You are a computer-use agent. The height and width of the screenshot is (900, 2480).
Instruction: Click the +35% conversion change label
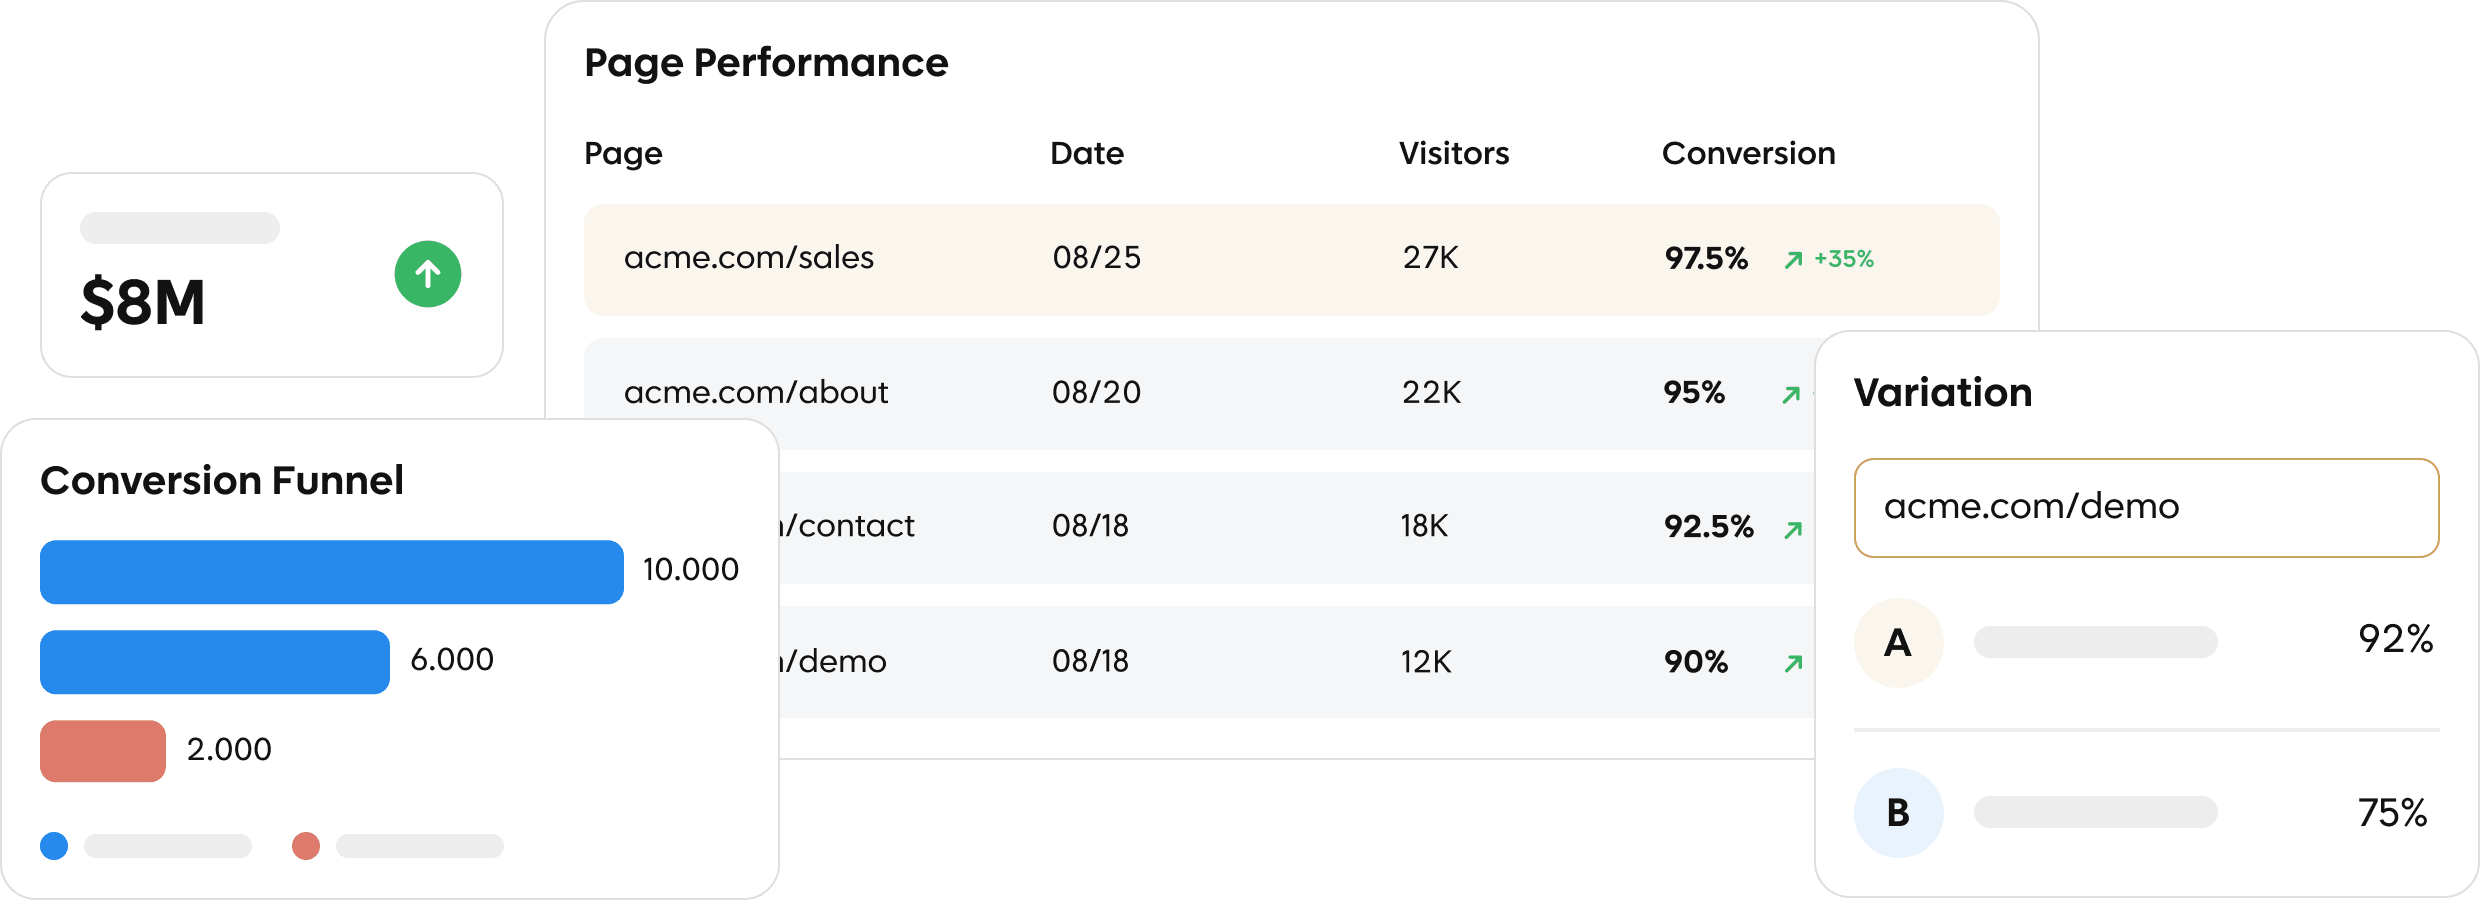click(x=1844, y=259)
